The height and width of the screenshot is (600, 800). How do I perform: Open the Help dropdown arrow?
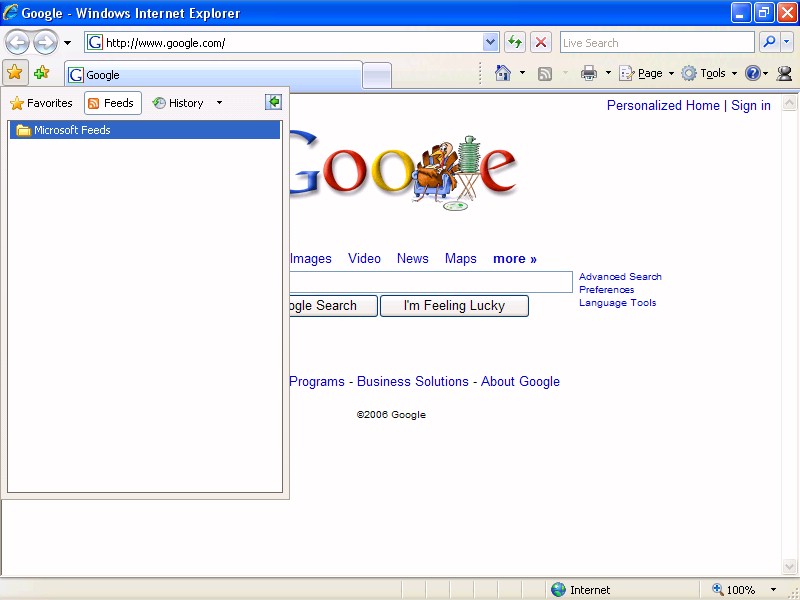[766, 74]
